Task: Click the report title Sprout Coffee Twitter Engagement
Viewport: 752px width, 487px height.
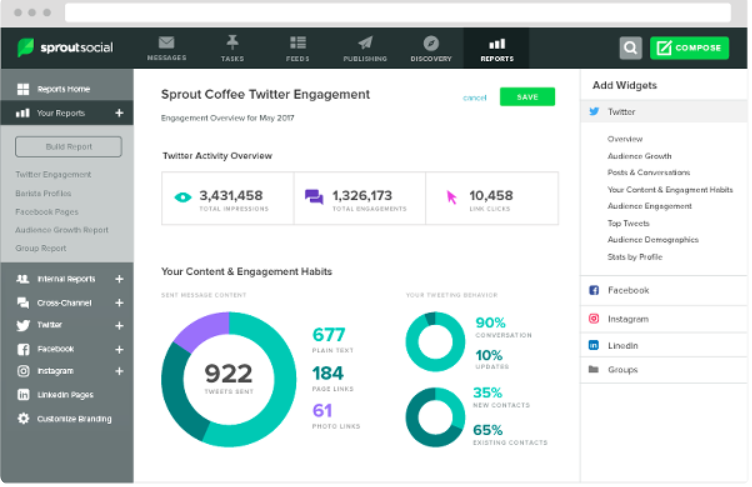Action: 265,95
